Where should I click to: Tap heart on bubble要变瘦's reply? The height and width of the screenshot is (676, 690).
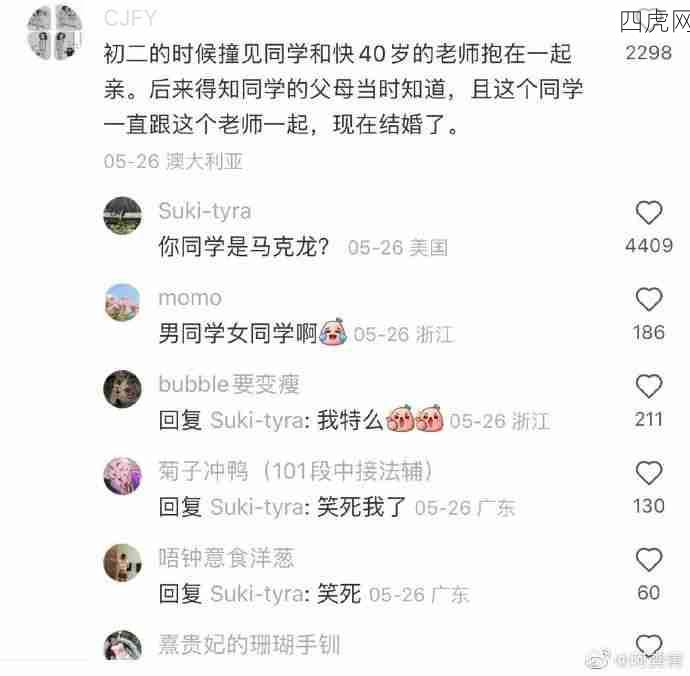click(x=649, y=386)
